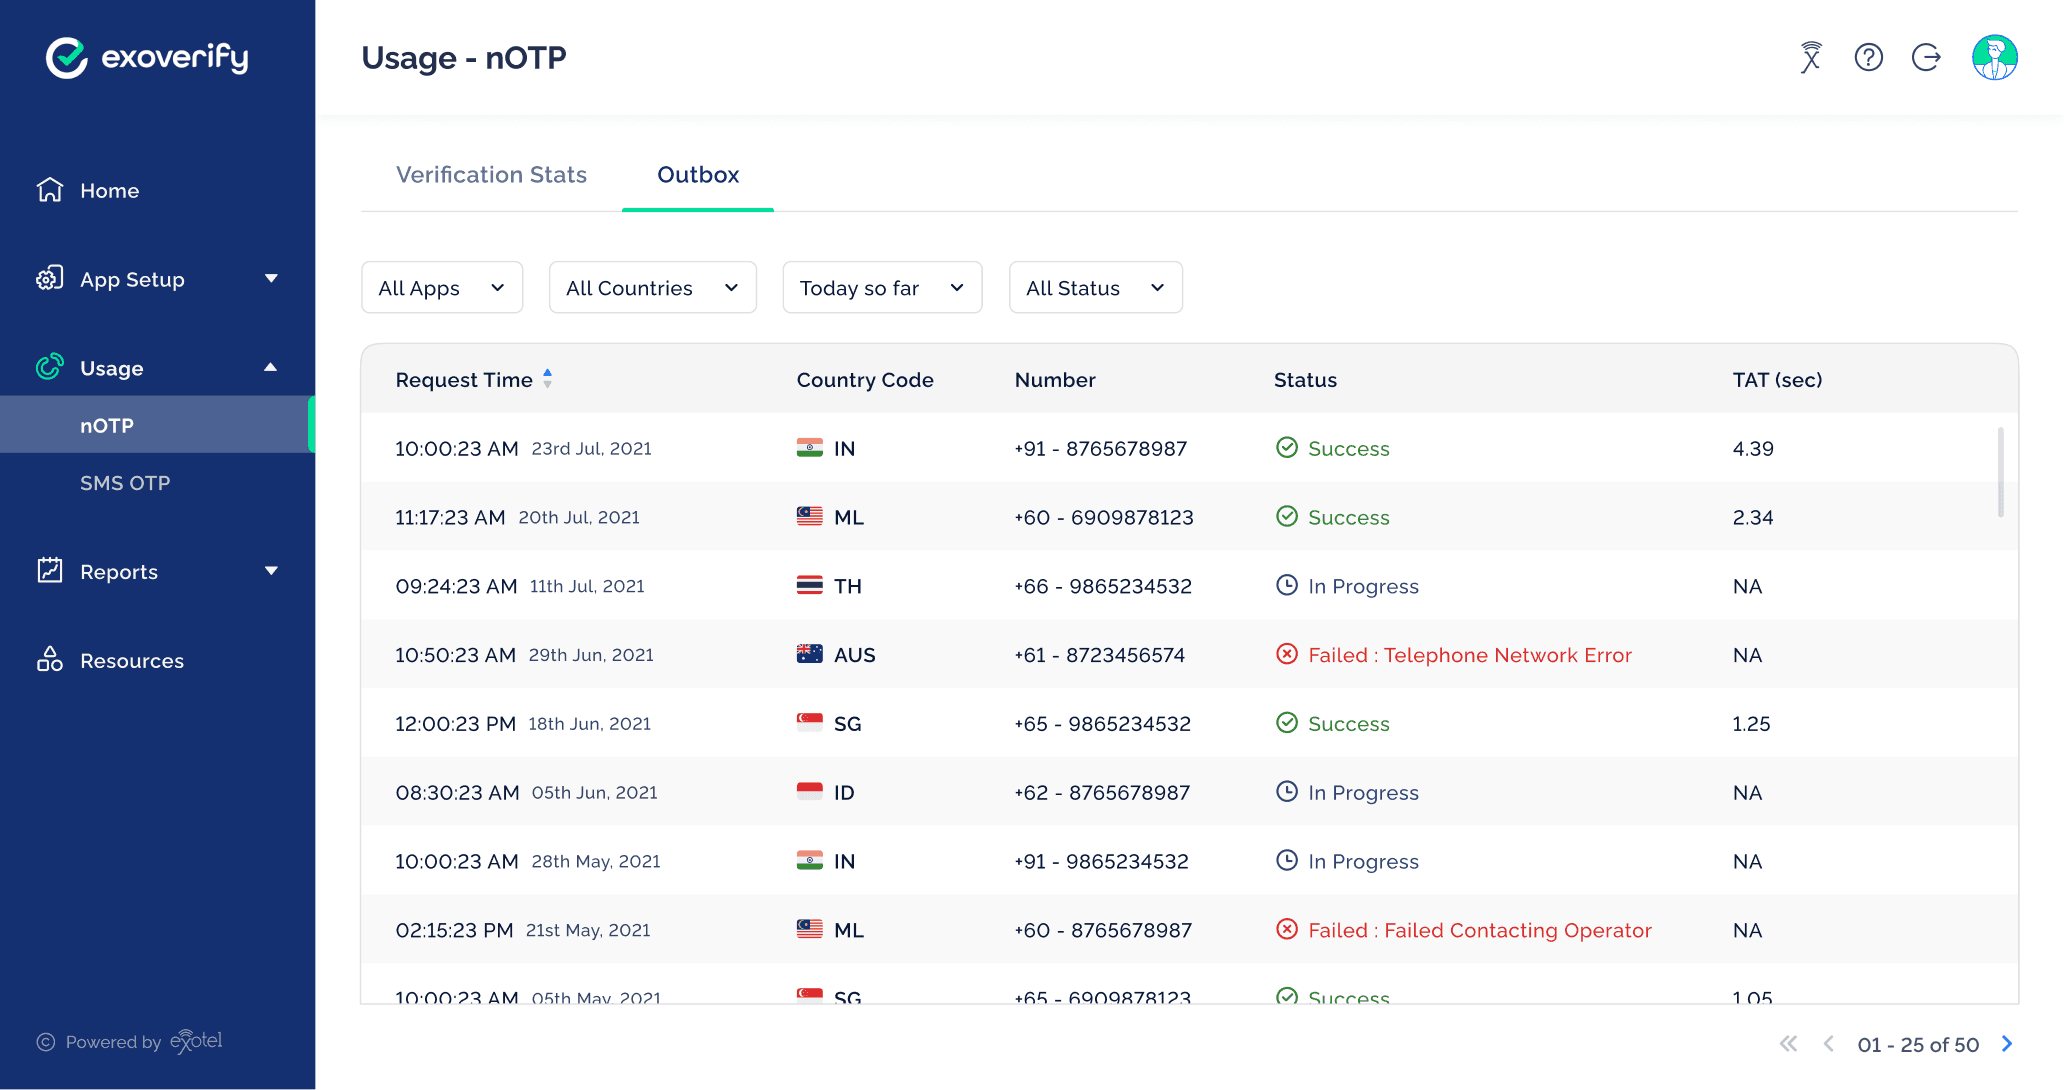Sort by Request Time arrows
2064x1090 pixels.
pos(547,379)
